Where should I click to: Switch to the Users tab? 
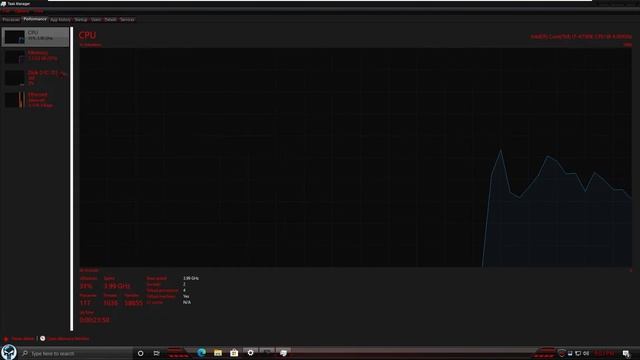pos(96,19)
